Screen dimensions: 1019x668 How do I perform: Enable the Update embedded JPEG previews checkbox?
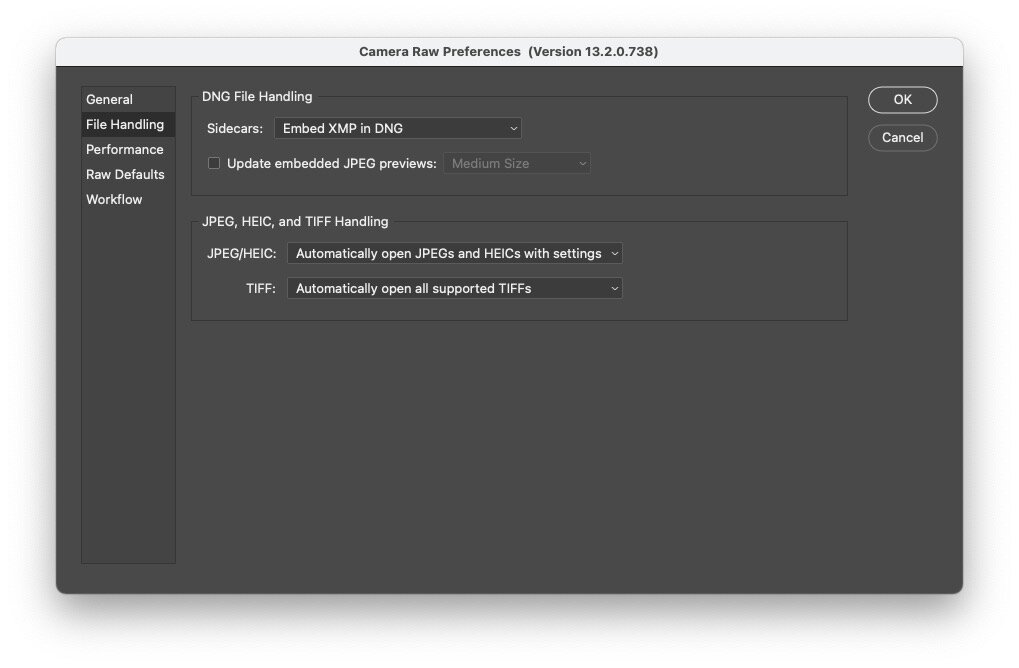coord(214,163)
